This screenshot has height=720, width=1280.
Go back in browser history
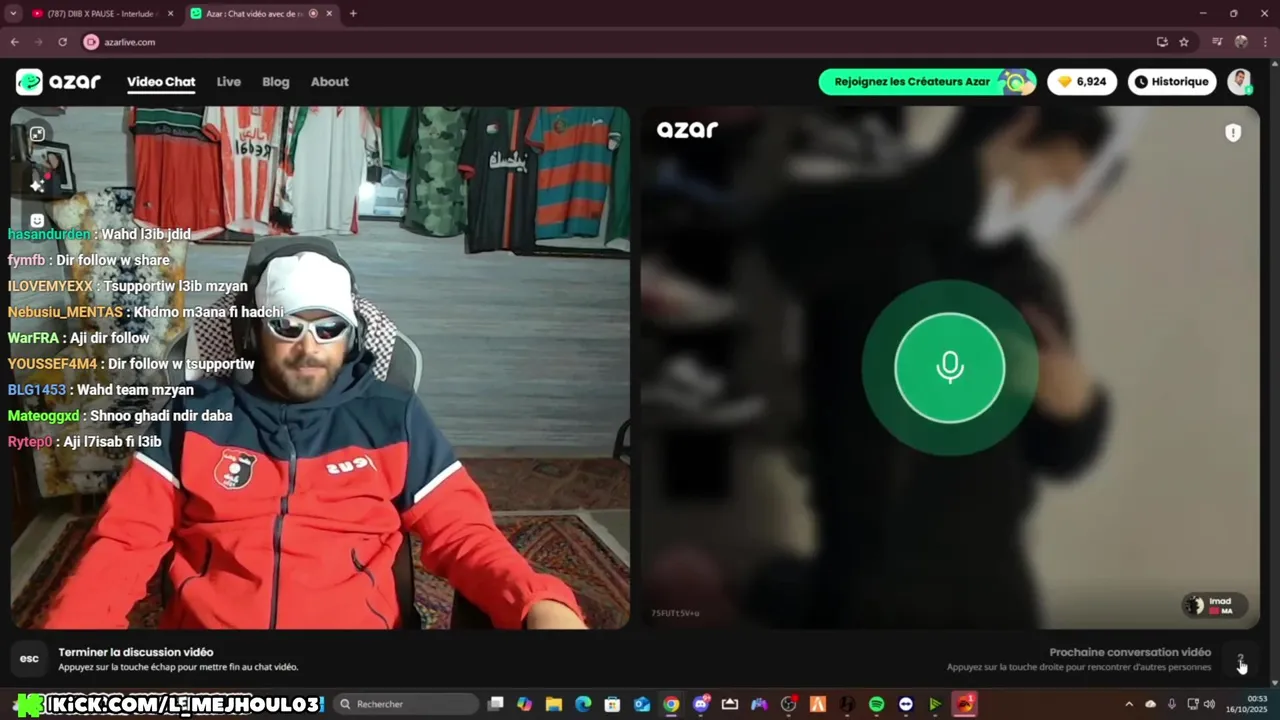tap(14, 42)
